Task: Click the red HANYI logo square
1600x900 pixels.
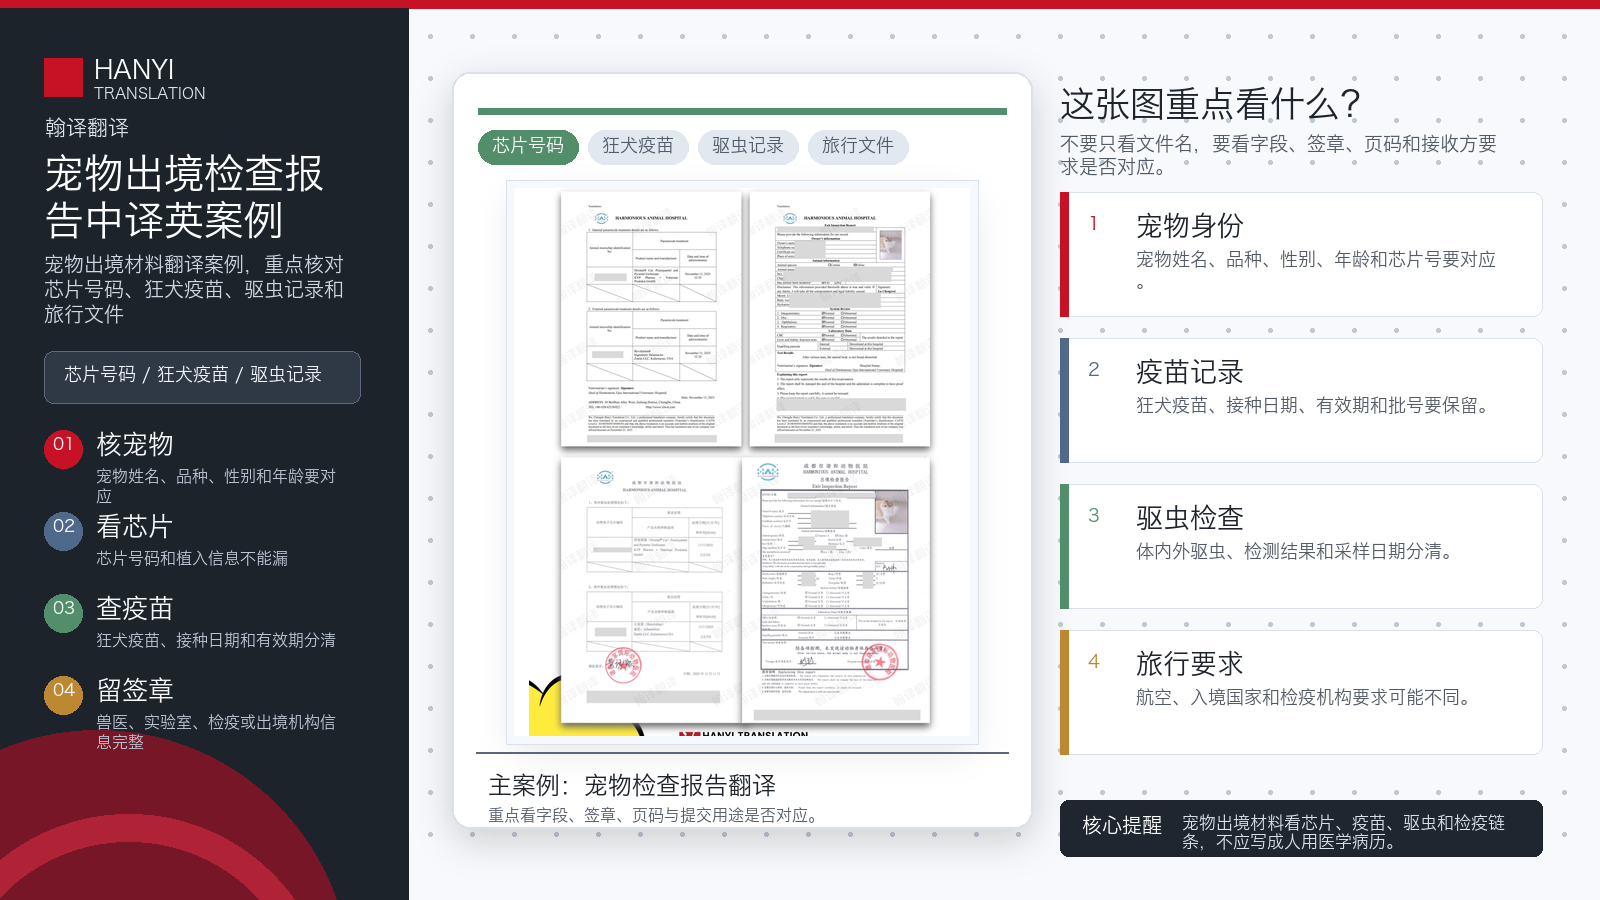Action: coord(63,78)
